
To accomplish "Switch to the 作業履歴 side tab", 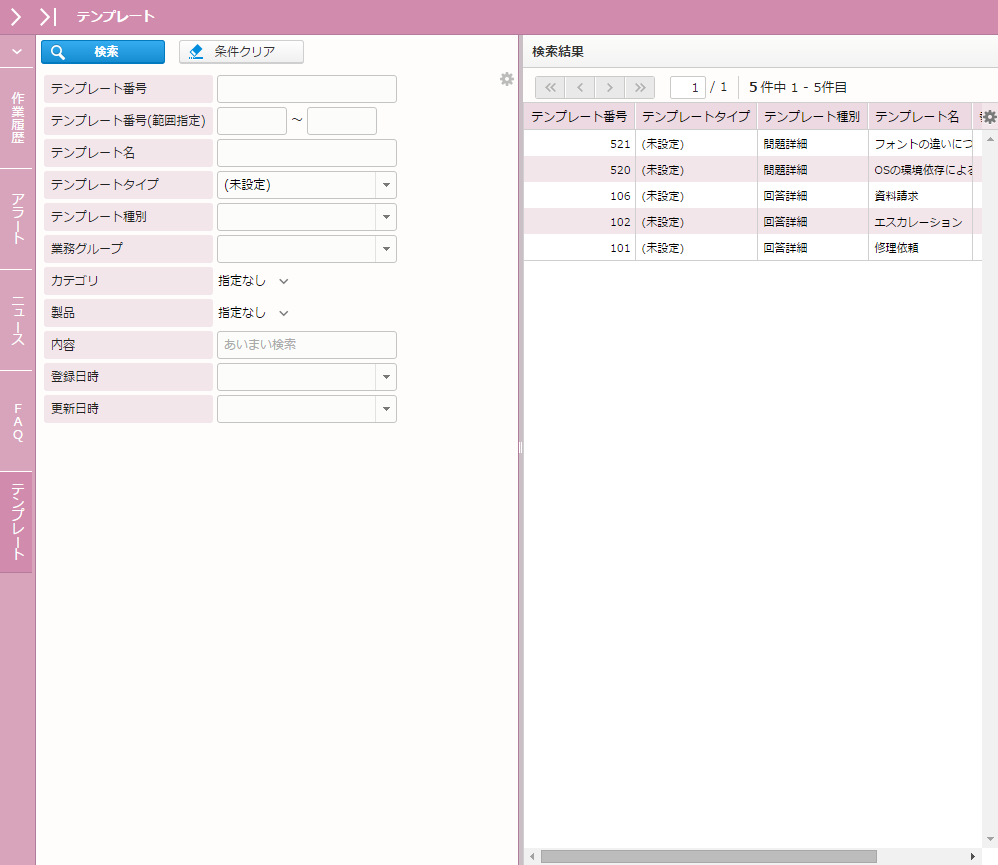I will (x=17, y=118).
